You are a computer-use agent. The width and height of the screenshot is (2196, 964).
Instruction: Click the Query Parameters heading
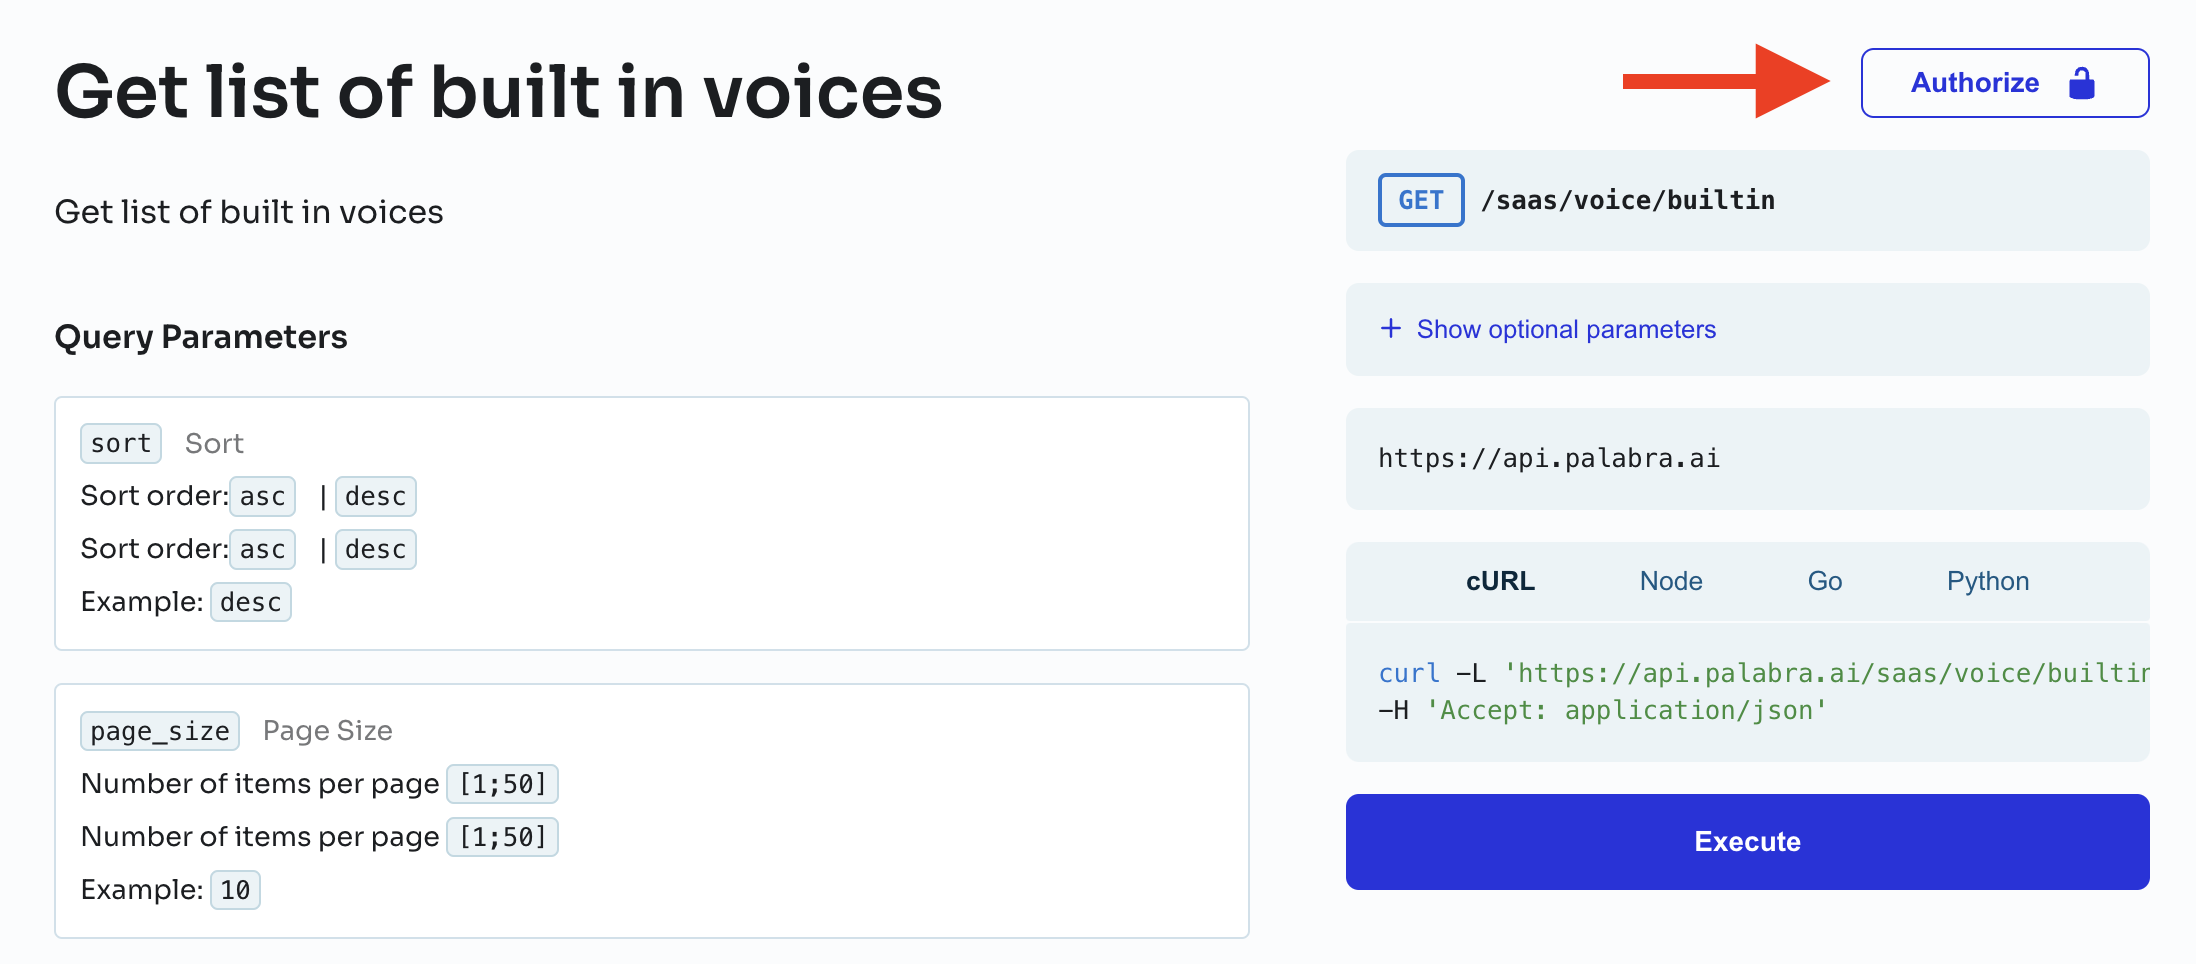pyautogui.click(x=201, y=337)
